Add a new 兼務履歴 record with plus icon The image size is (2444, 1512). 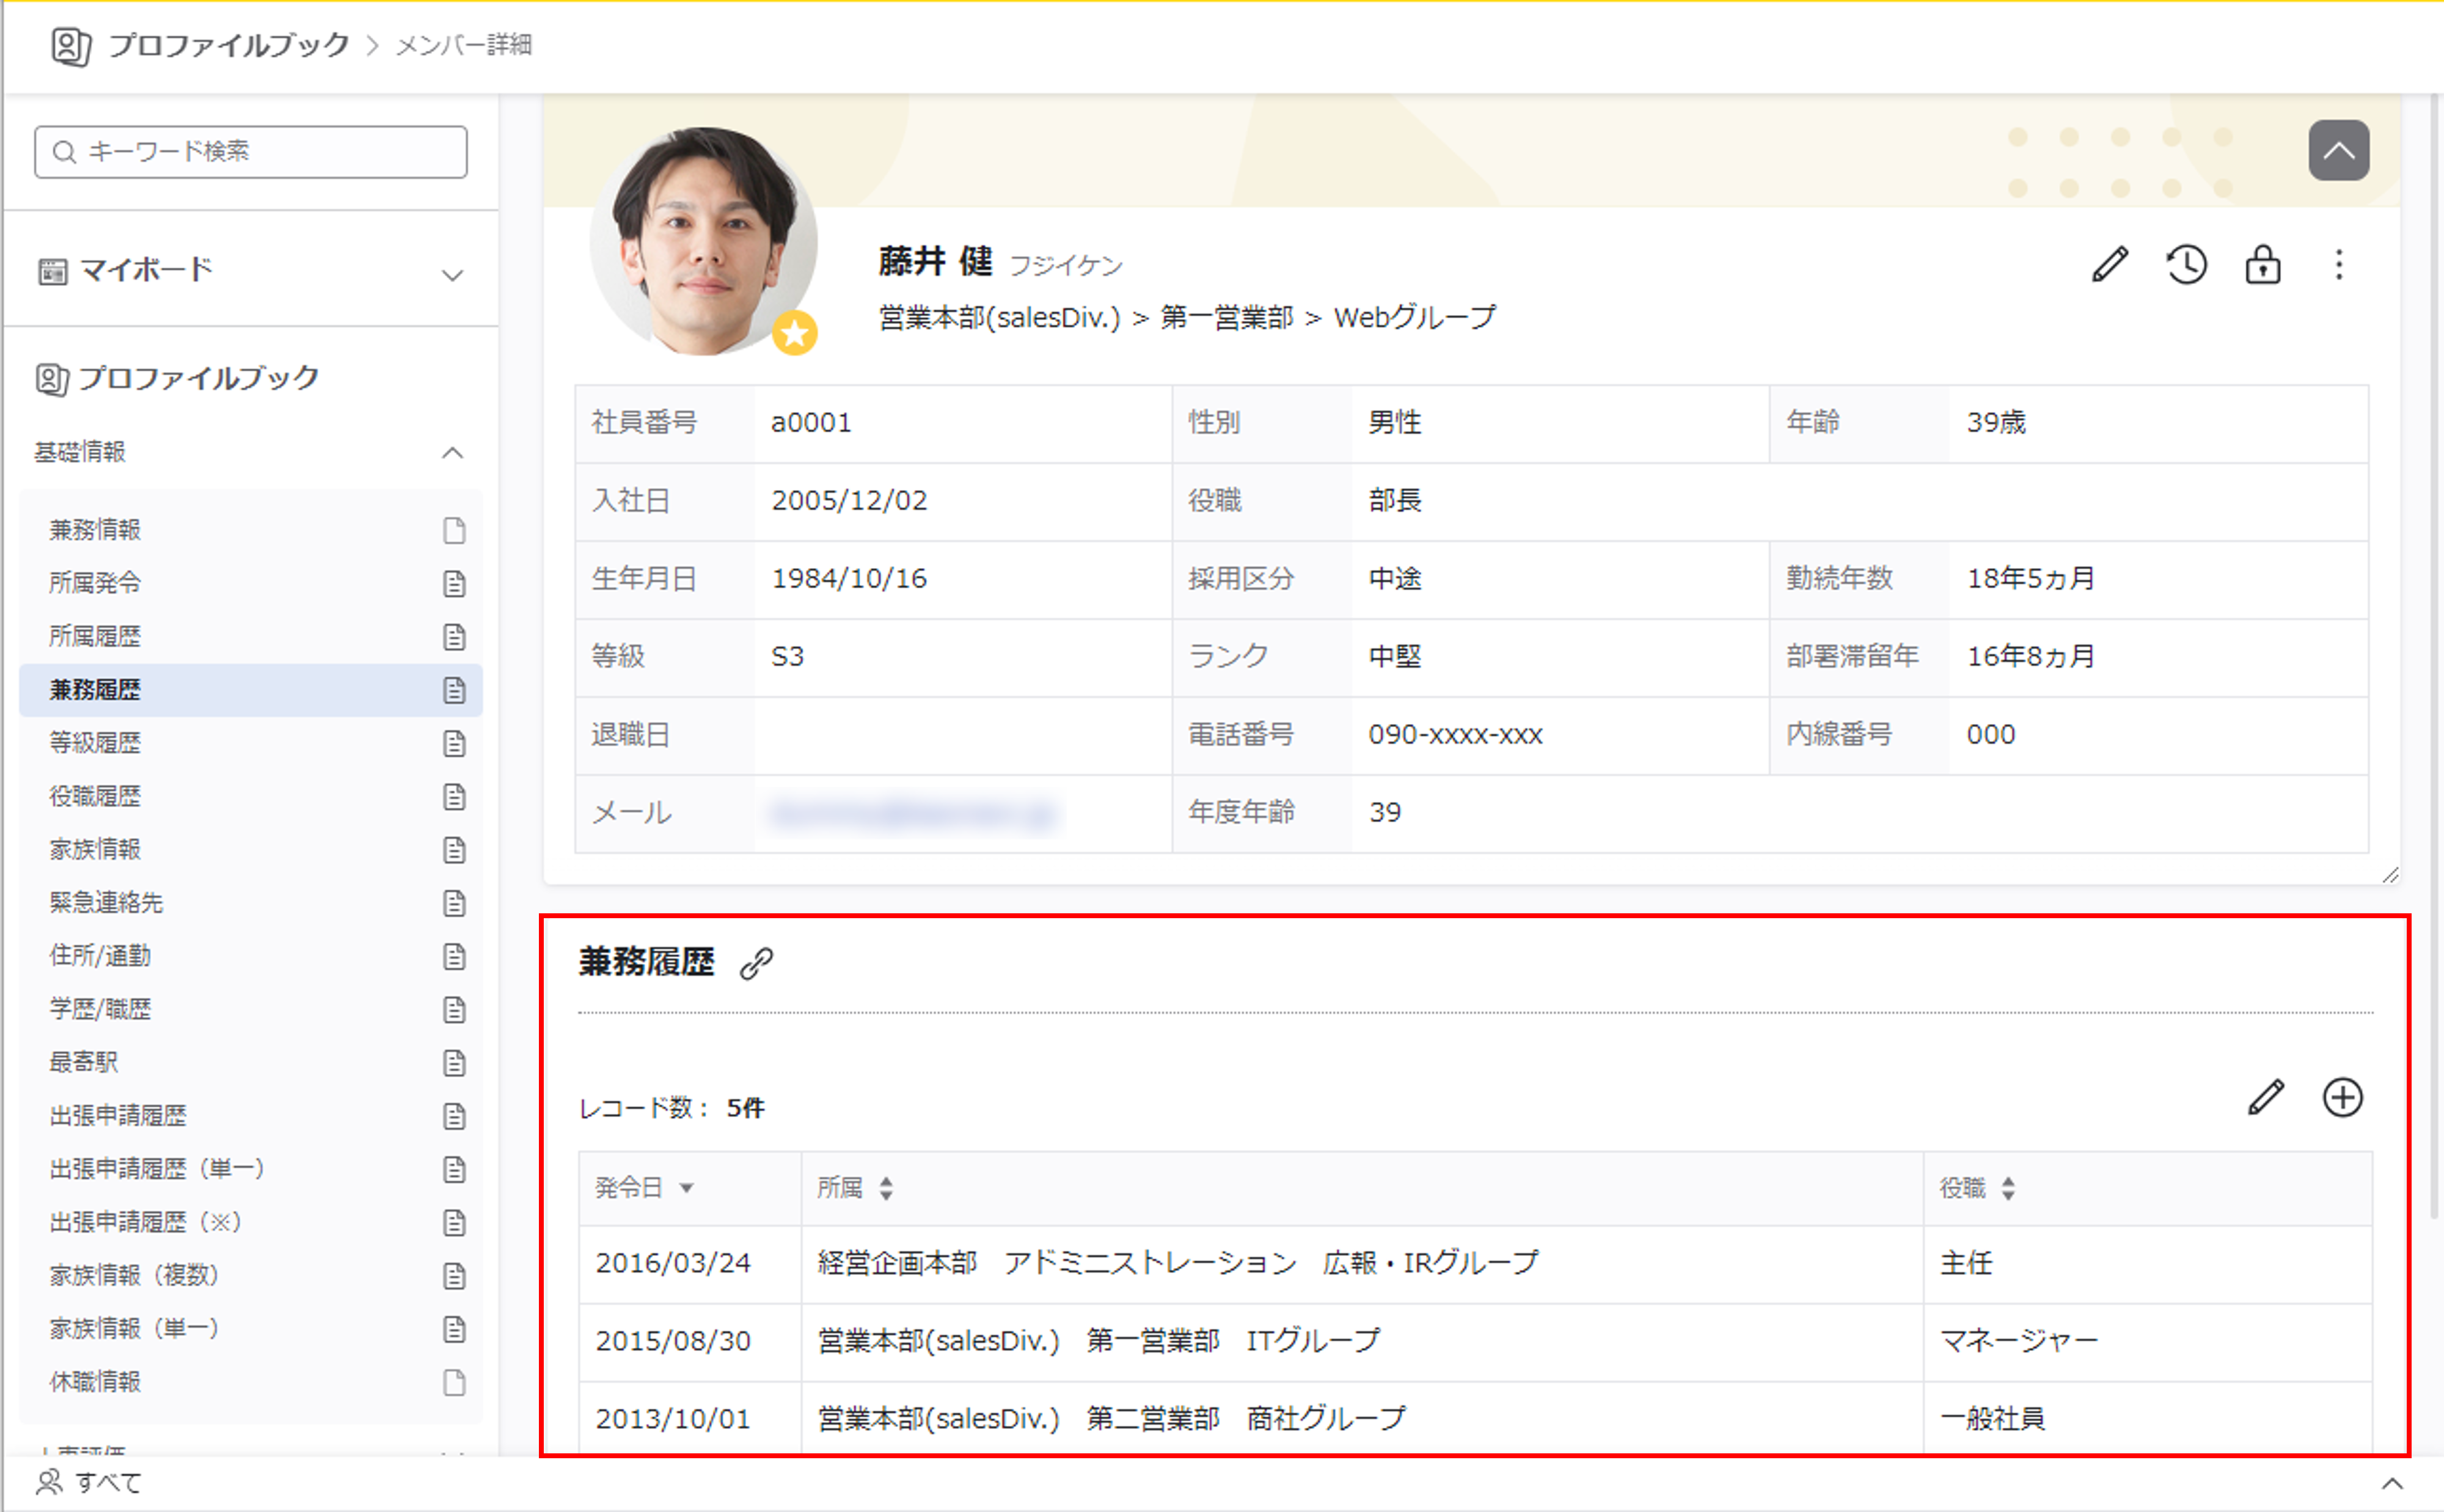pyautogui.click(x=2342, y=1097)
